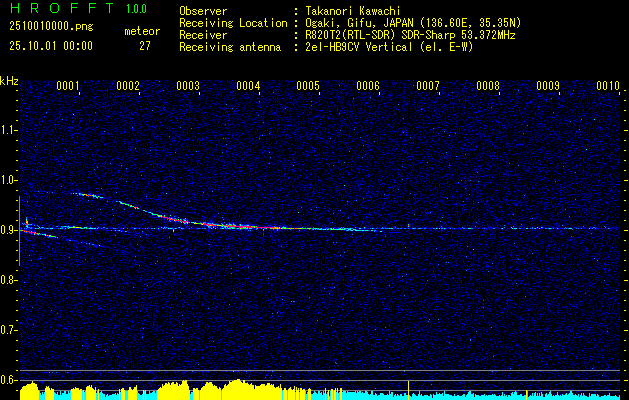The width and height of the screenshot is (629, 400).
Task: Click the 1.1 frequency axis label
Action: [9, 129]
